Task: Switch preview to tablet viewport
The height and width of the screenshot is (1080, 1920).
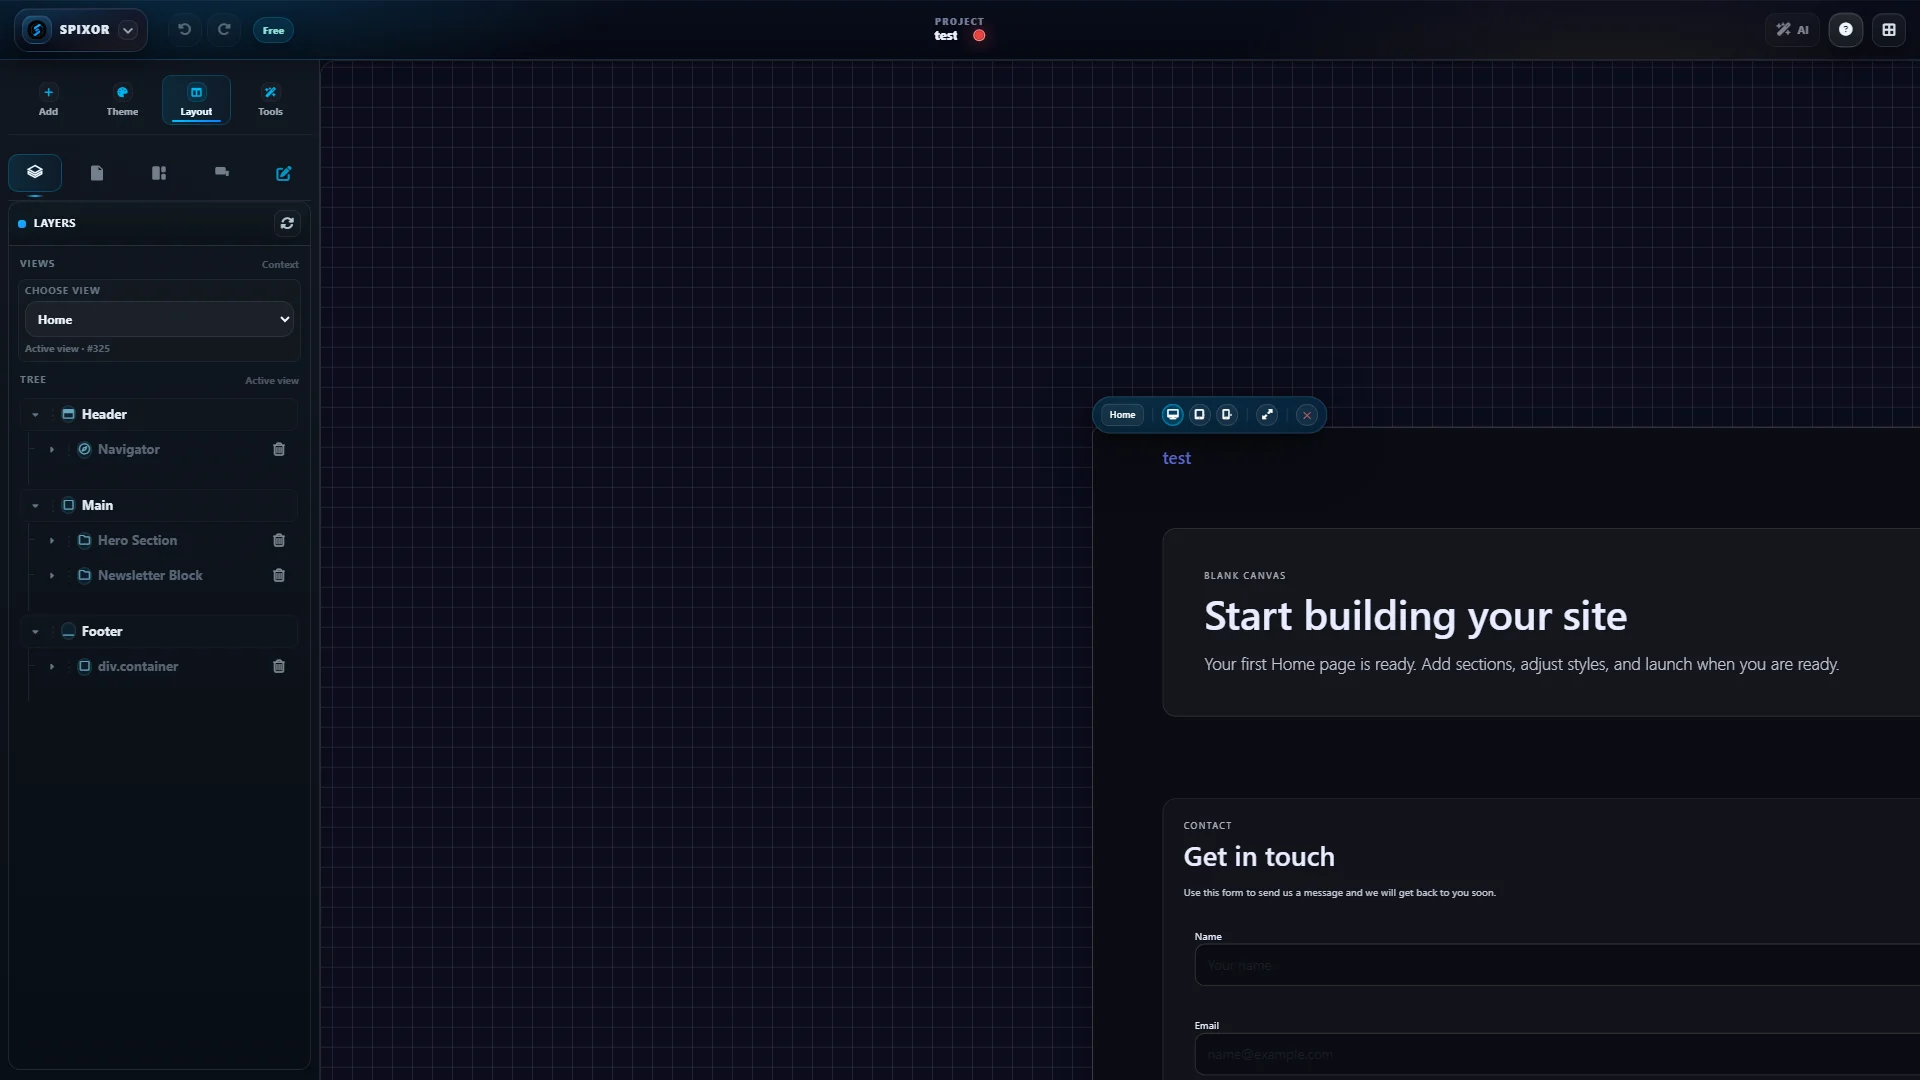Action: click(x=1199, y=415)
